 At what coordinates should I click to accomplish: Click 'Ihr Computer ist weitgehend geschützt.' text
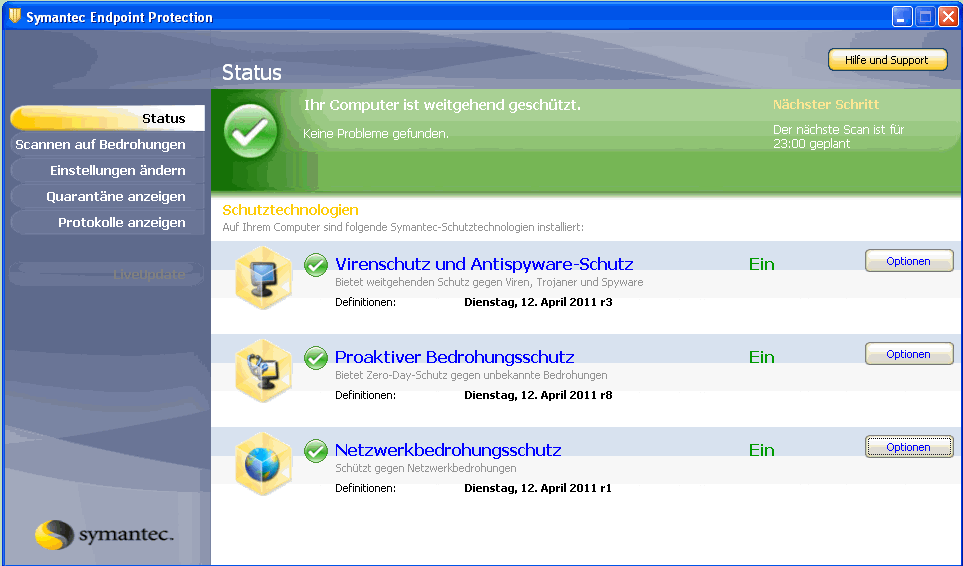(x=442, y=105)
